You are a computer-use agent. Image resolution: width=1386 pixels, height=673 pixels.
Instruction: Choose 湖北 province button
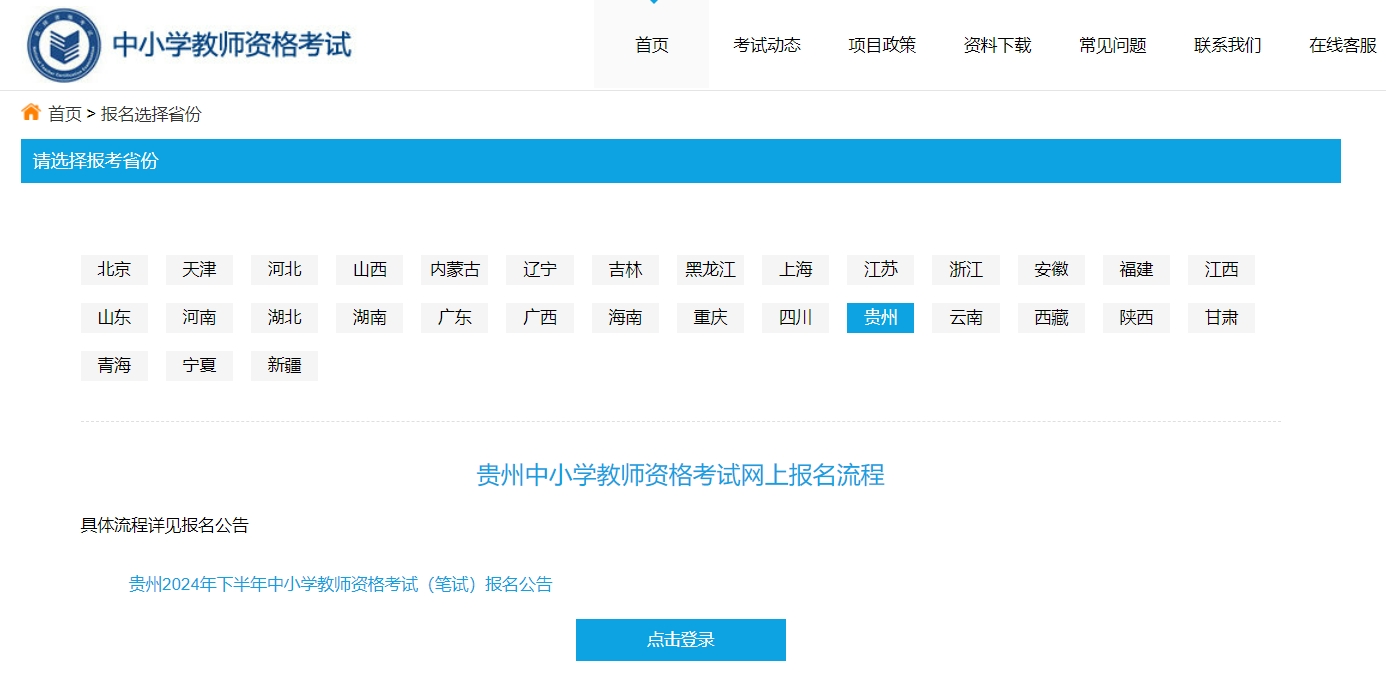tap(284, 318)
